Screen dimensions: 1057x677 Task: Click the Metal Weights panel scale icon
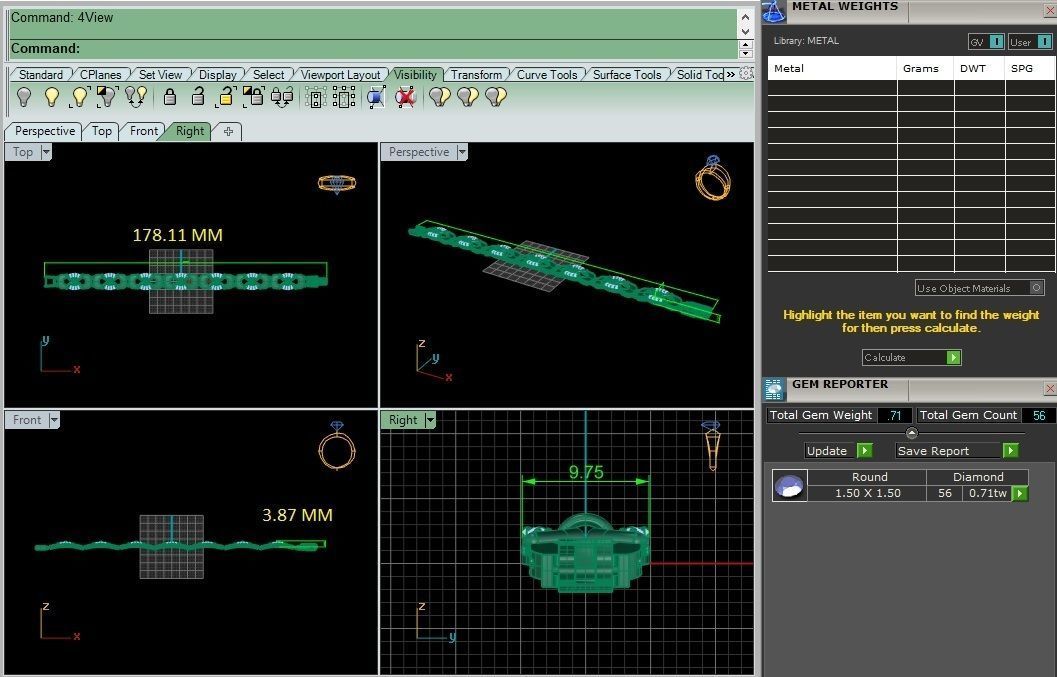774,11
